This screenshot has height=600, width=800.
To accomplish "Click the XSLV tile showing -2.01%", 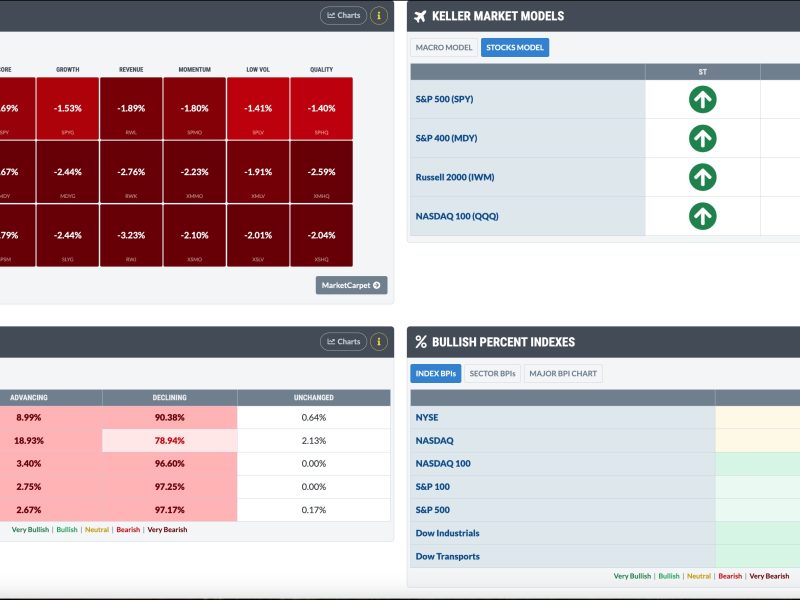I will pyautogui.click(x=258, y=235).
